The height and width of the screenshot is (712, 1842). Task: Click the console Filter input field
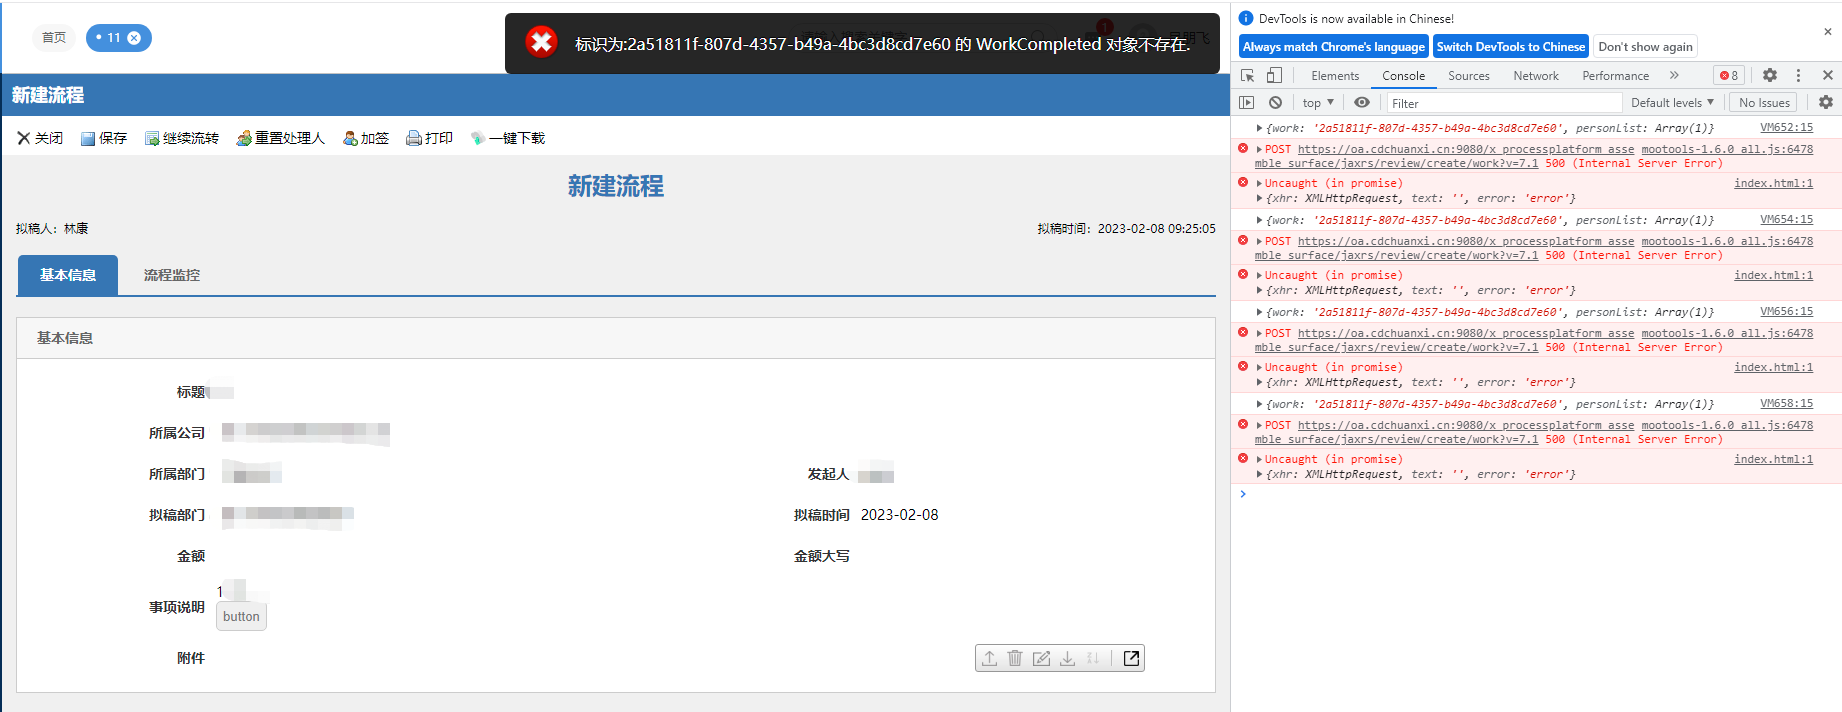coord(1503,103)
